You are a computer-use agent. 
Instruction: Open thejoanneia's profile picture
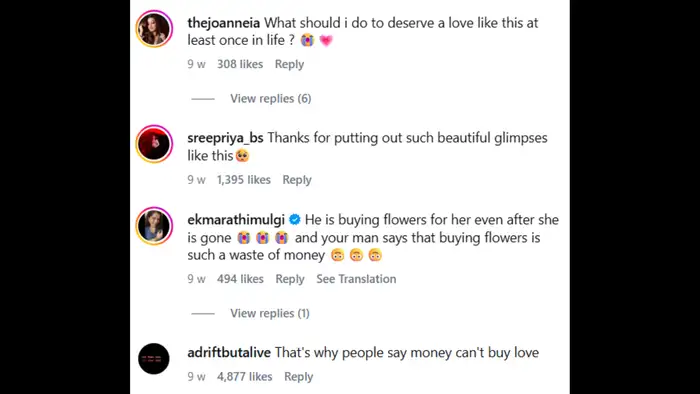click(x=154, y=29)
